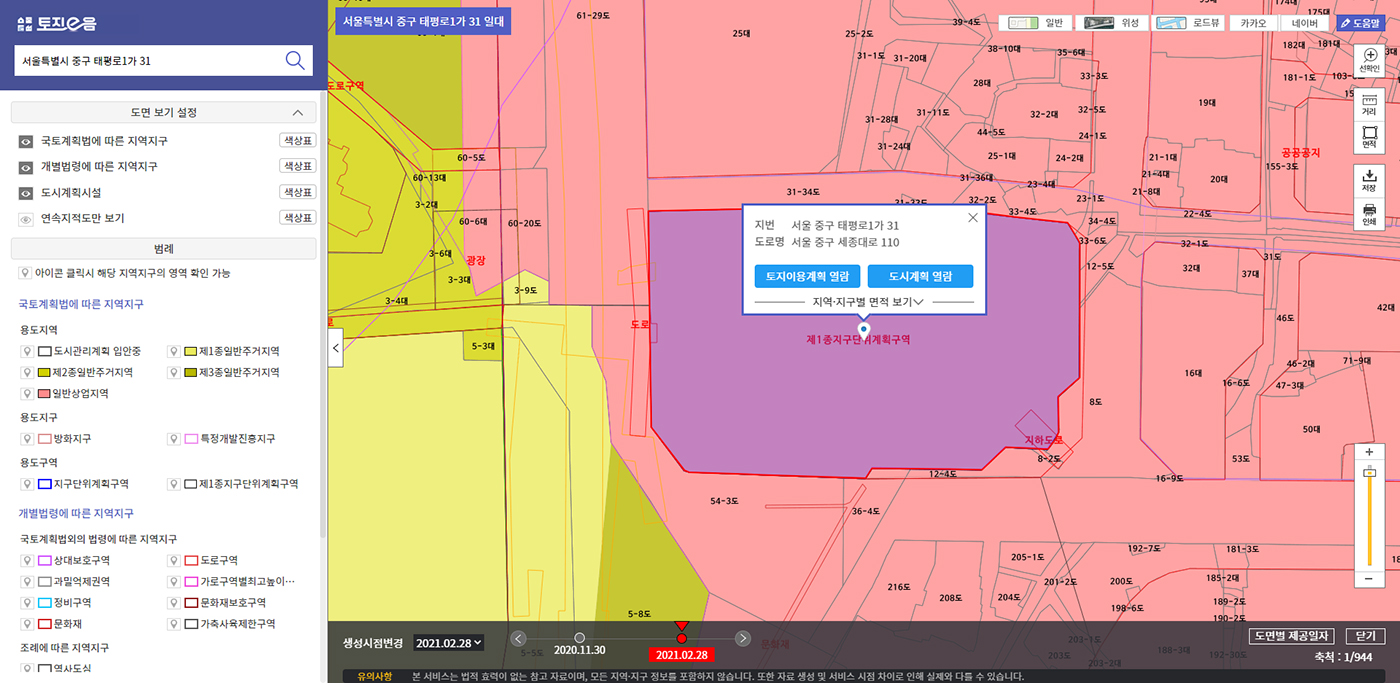
Task: Select the 선확인 zoom select tool
Action: [x=1370, y=60]
